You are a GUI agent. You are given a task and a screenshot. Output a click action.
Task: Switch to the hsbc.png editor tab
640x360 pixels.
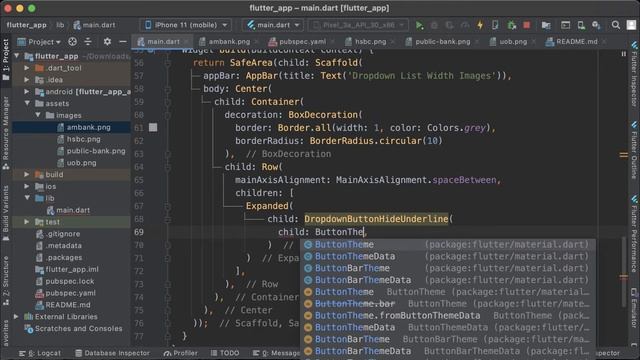370,42
